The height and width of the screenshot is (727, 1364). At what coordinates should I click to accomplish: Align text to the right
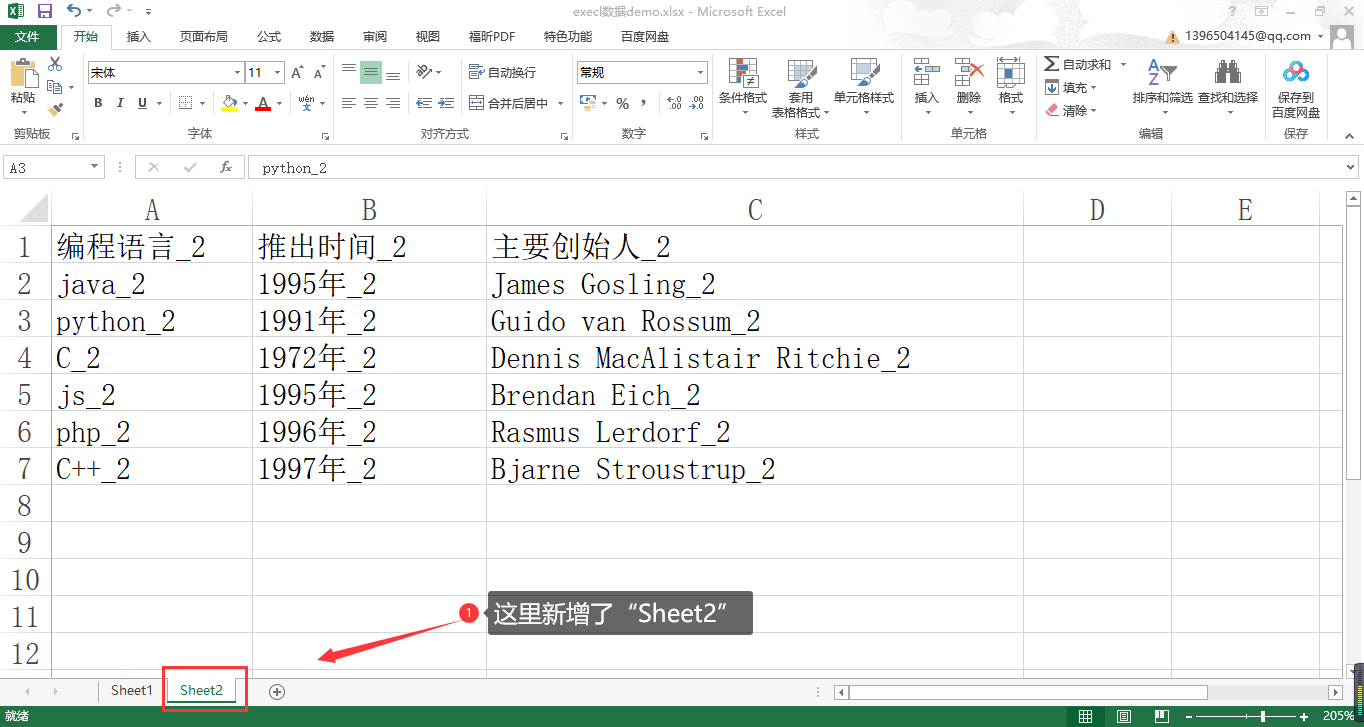393,103
